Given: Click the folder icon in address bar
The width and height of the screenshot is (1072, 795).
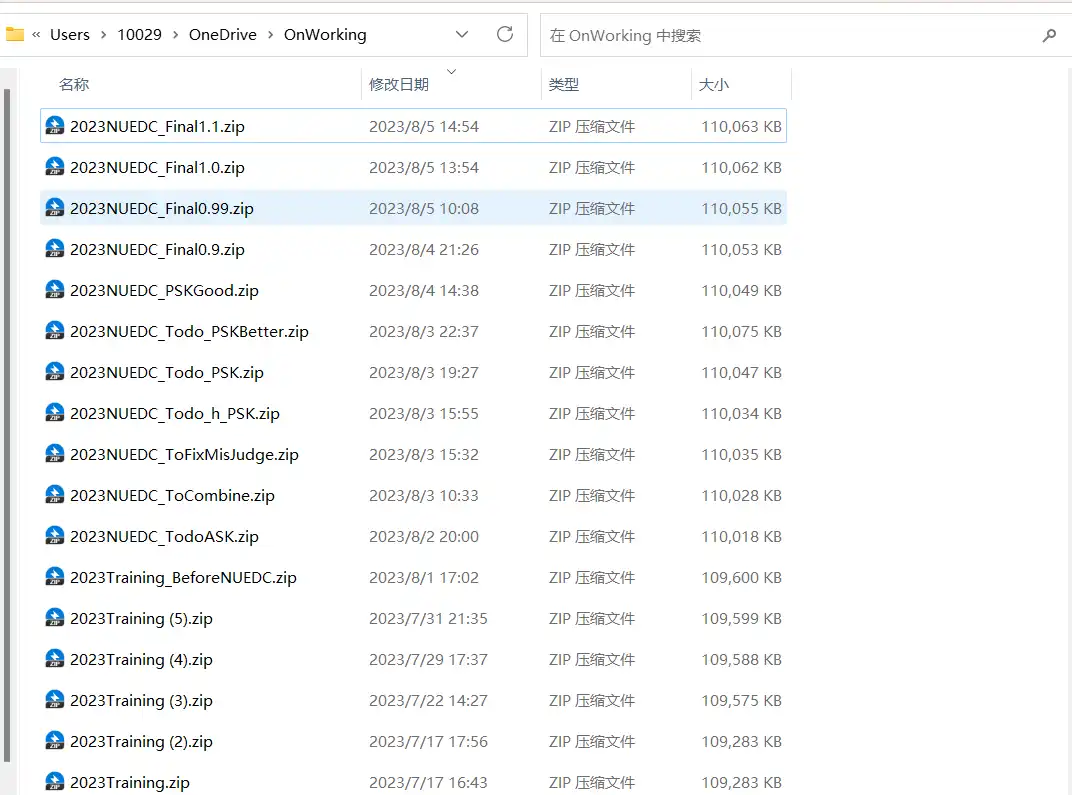Looking at the screenshot, I should tap(15, 35).
